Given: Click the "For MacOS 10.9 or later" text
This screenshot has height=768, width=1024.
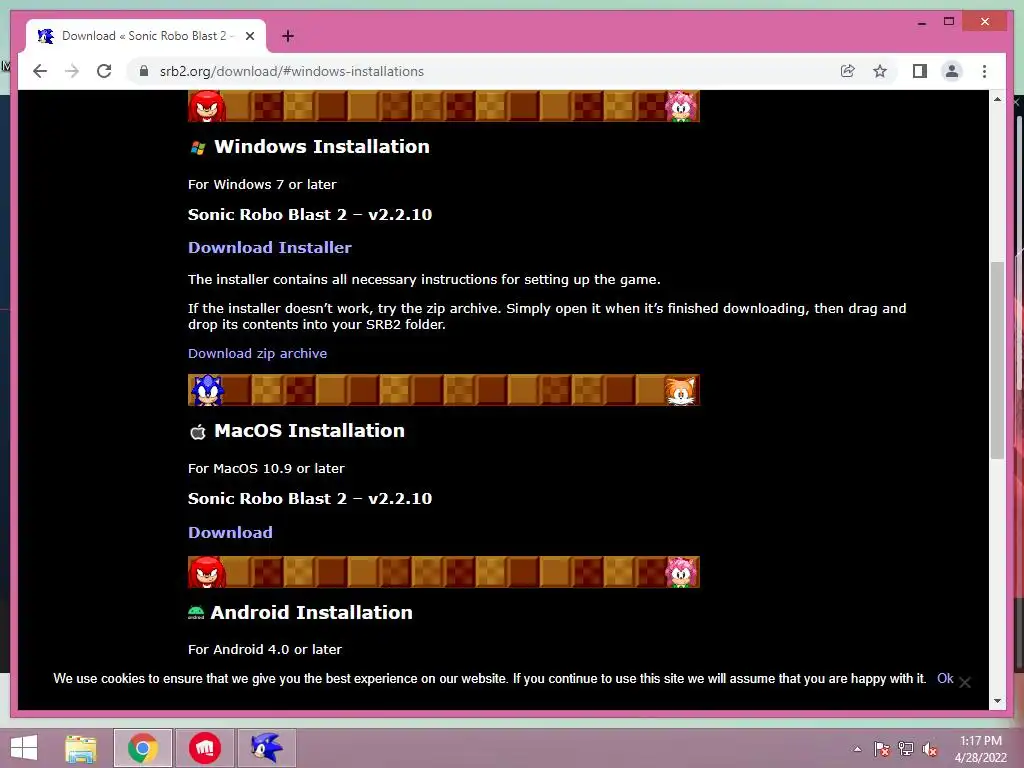Looking at the screenshot, I should 266,469.
